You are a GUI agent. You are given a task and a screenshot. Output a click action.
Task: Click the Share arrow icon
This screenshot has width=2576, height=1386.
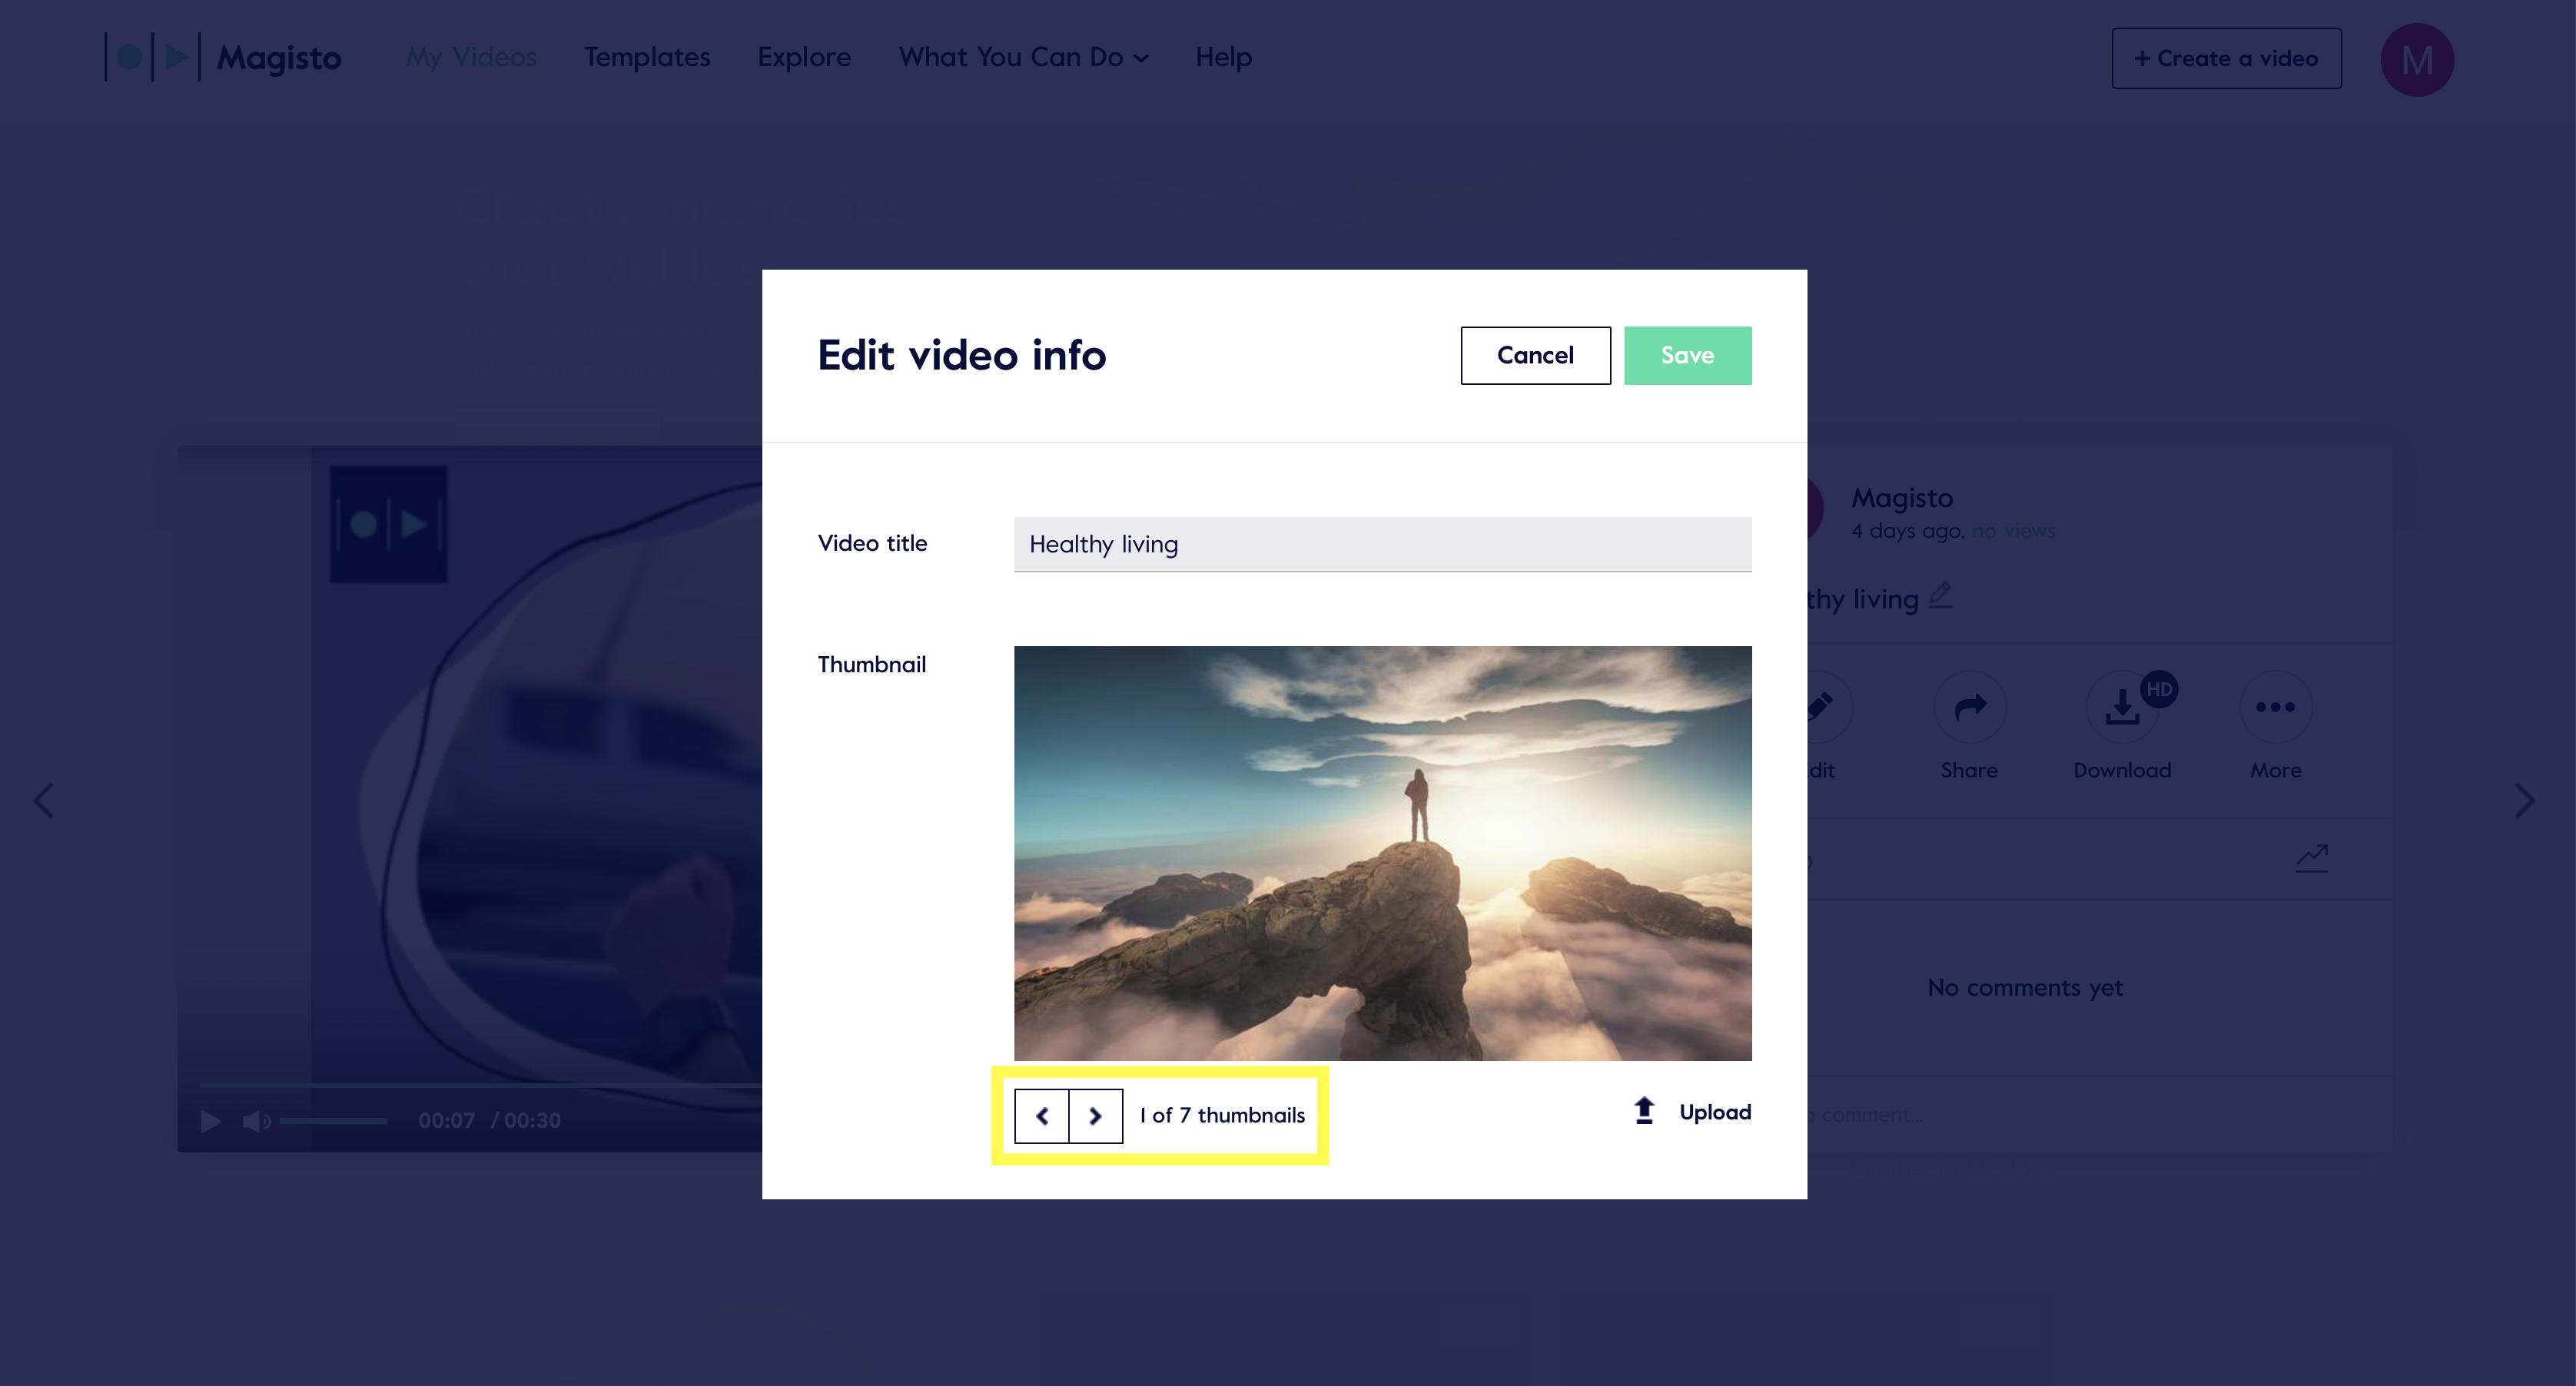point(1969,707)
